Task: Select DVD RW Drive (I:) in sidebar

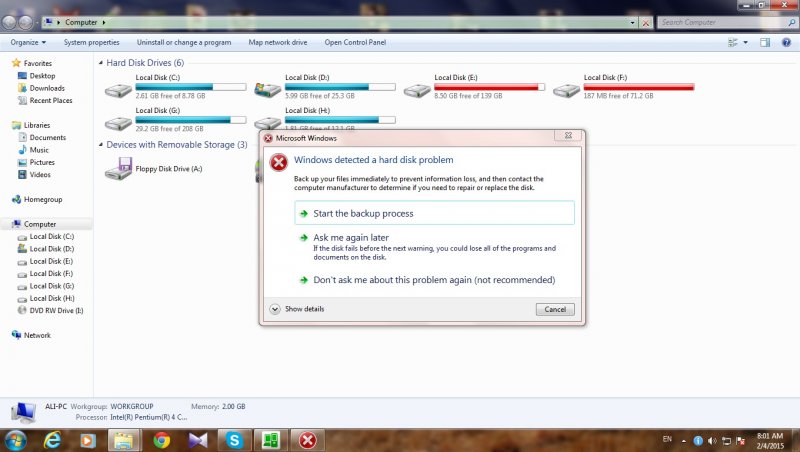Action: coord(51,311)
